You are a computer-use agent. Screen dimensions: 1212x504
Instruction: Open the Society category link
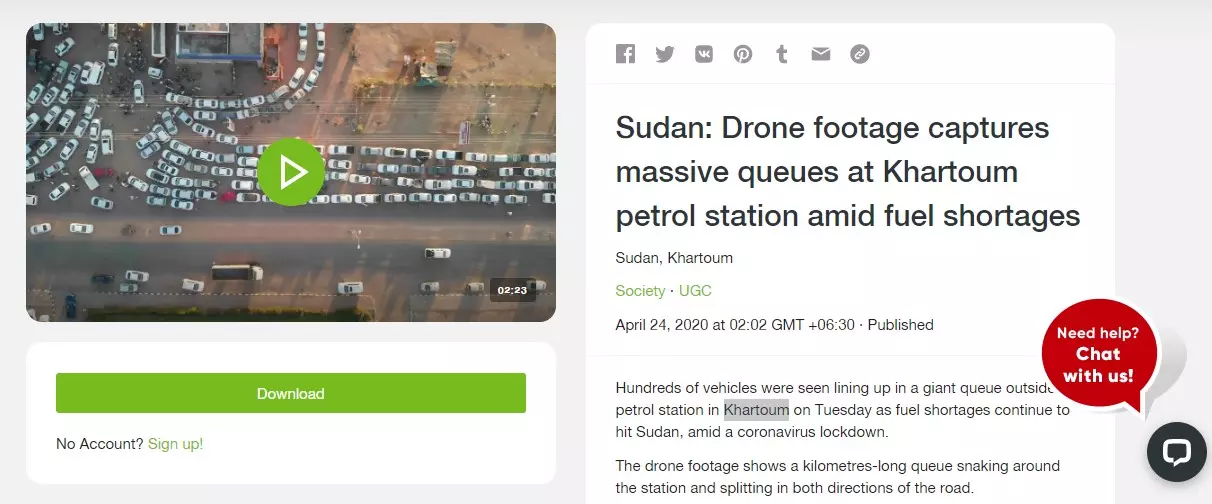click(640, 291)
